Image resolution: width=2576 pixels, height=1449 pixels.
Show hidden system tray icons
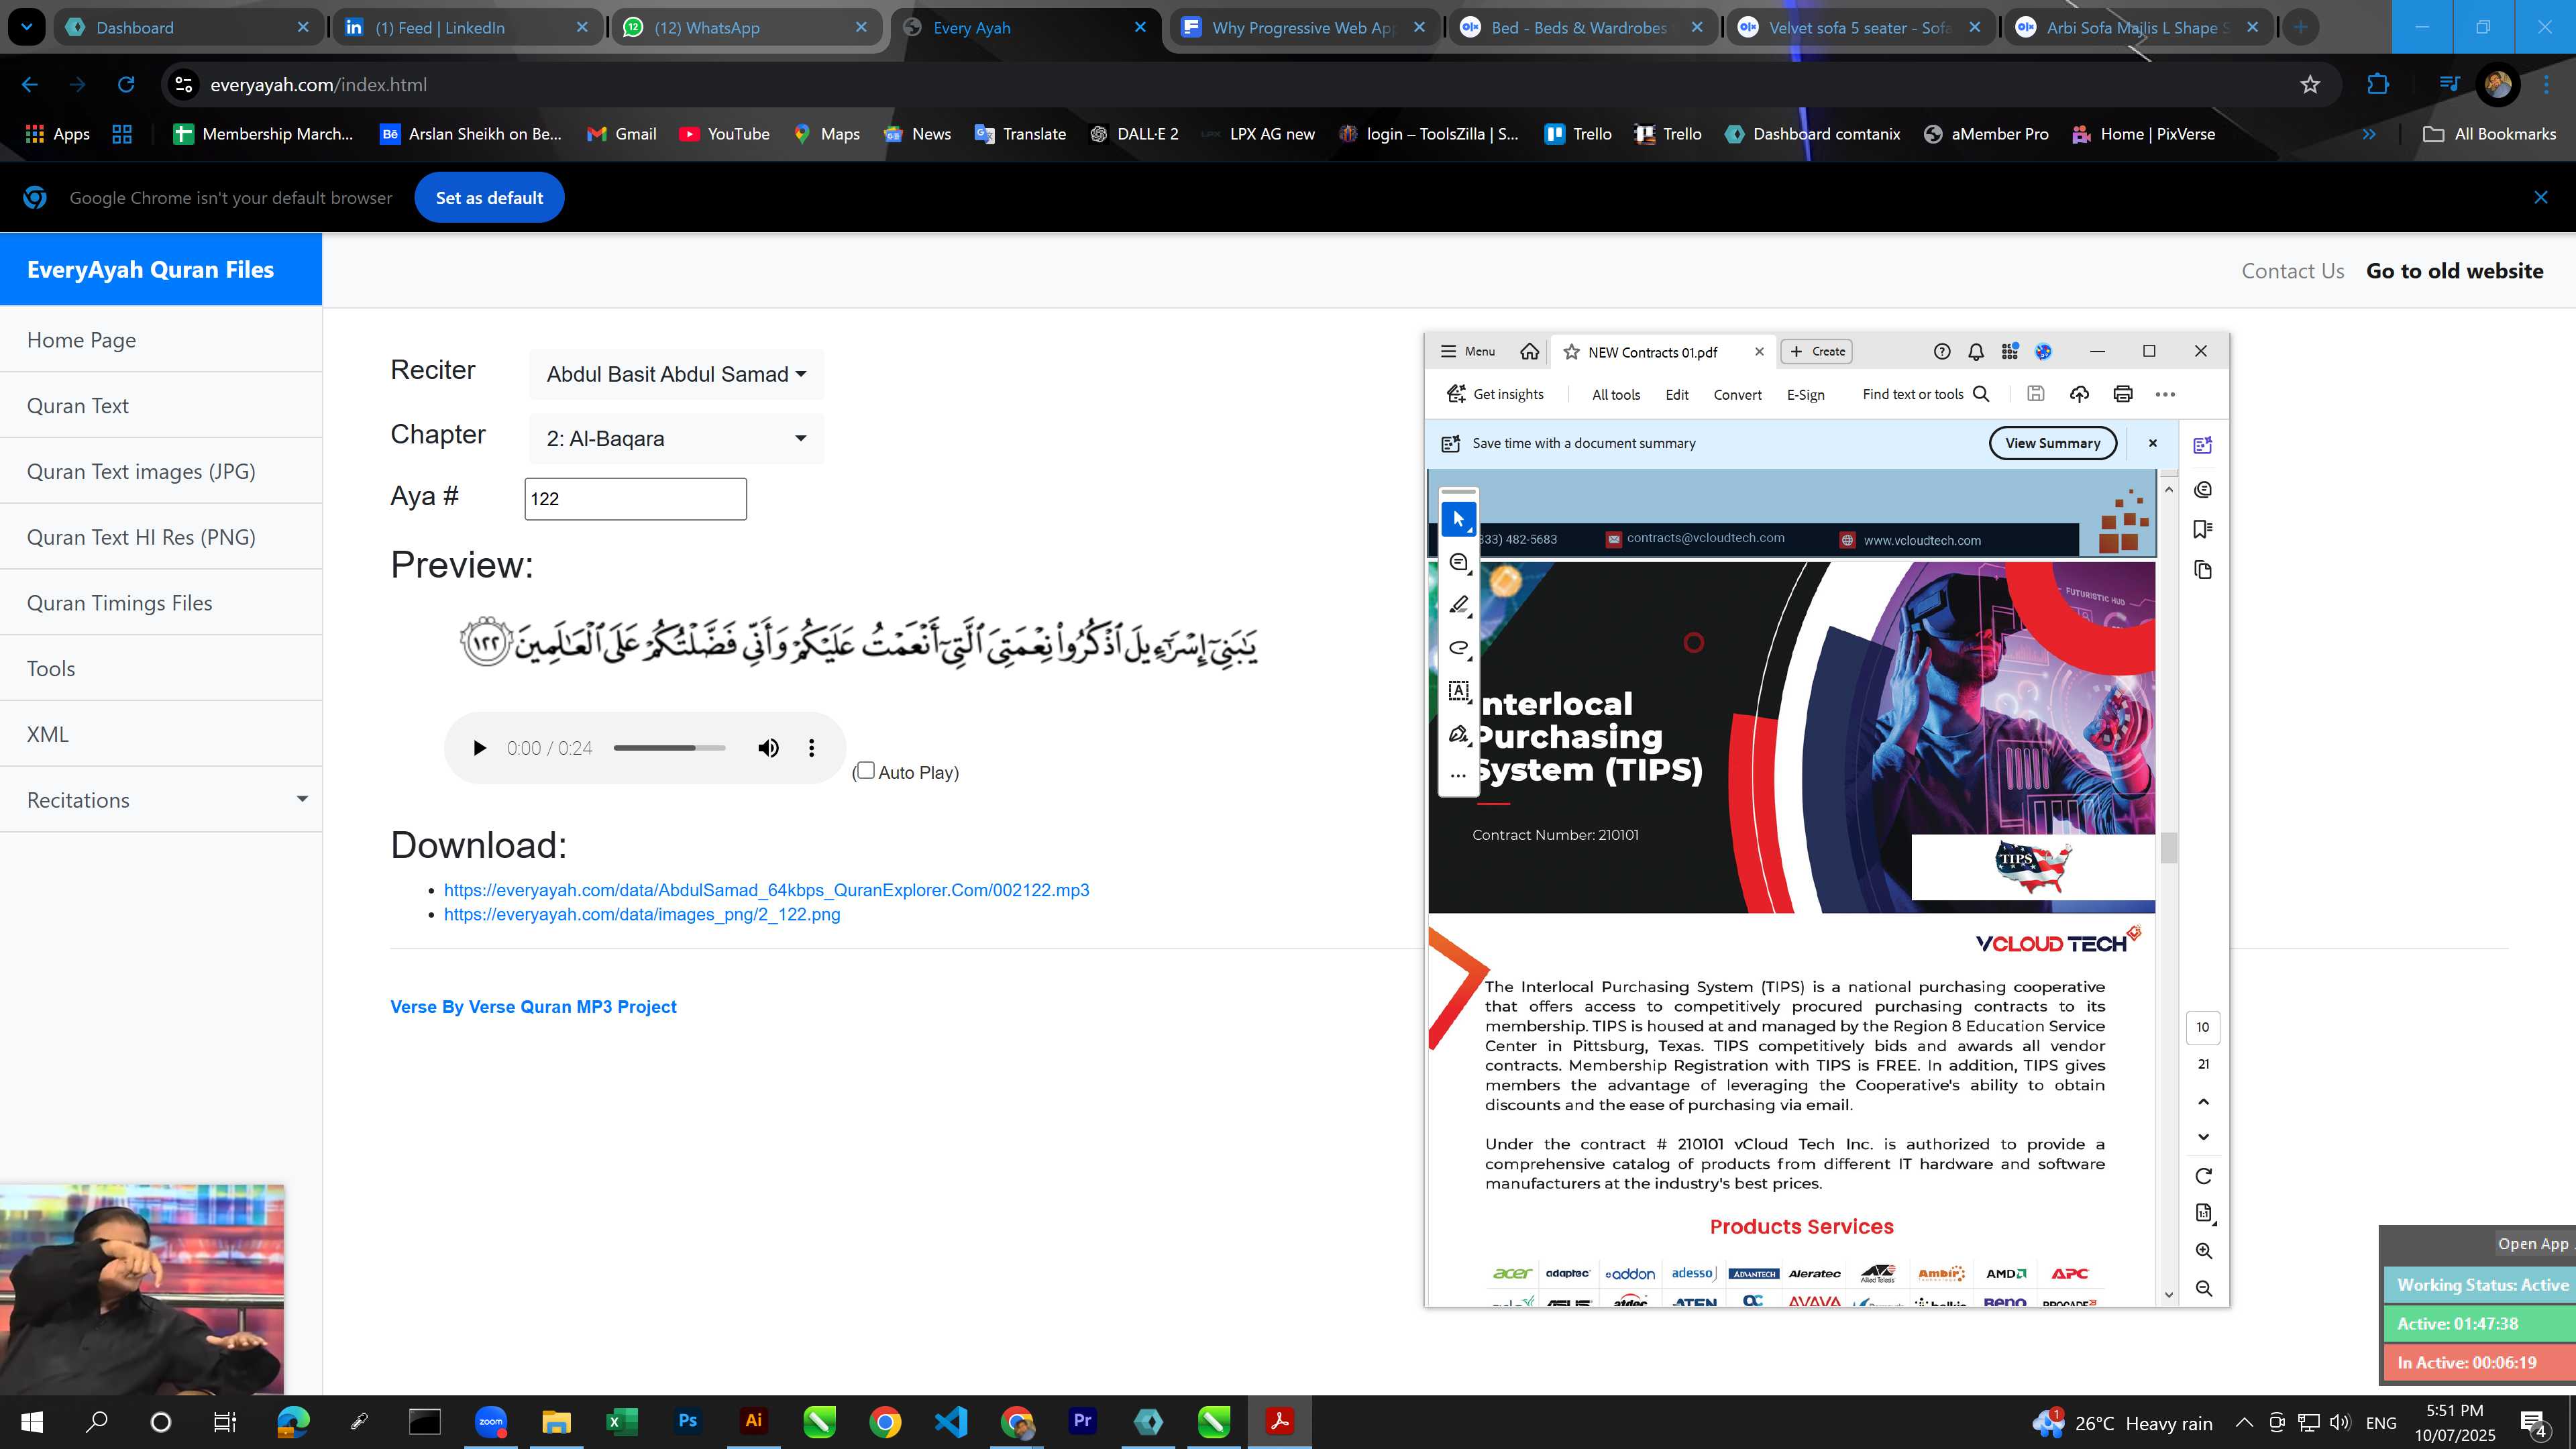2244,1422
